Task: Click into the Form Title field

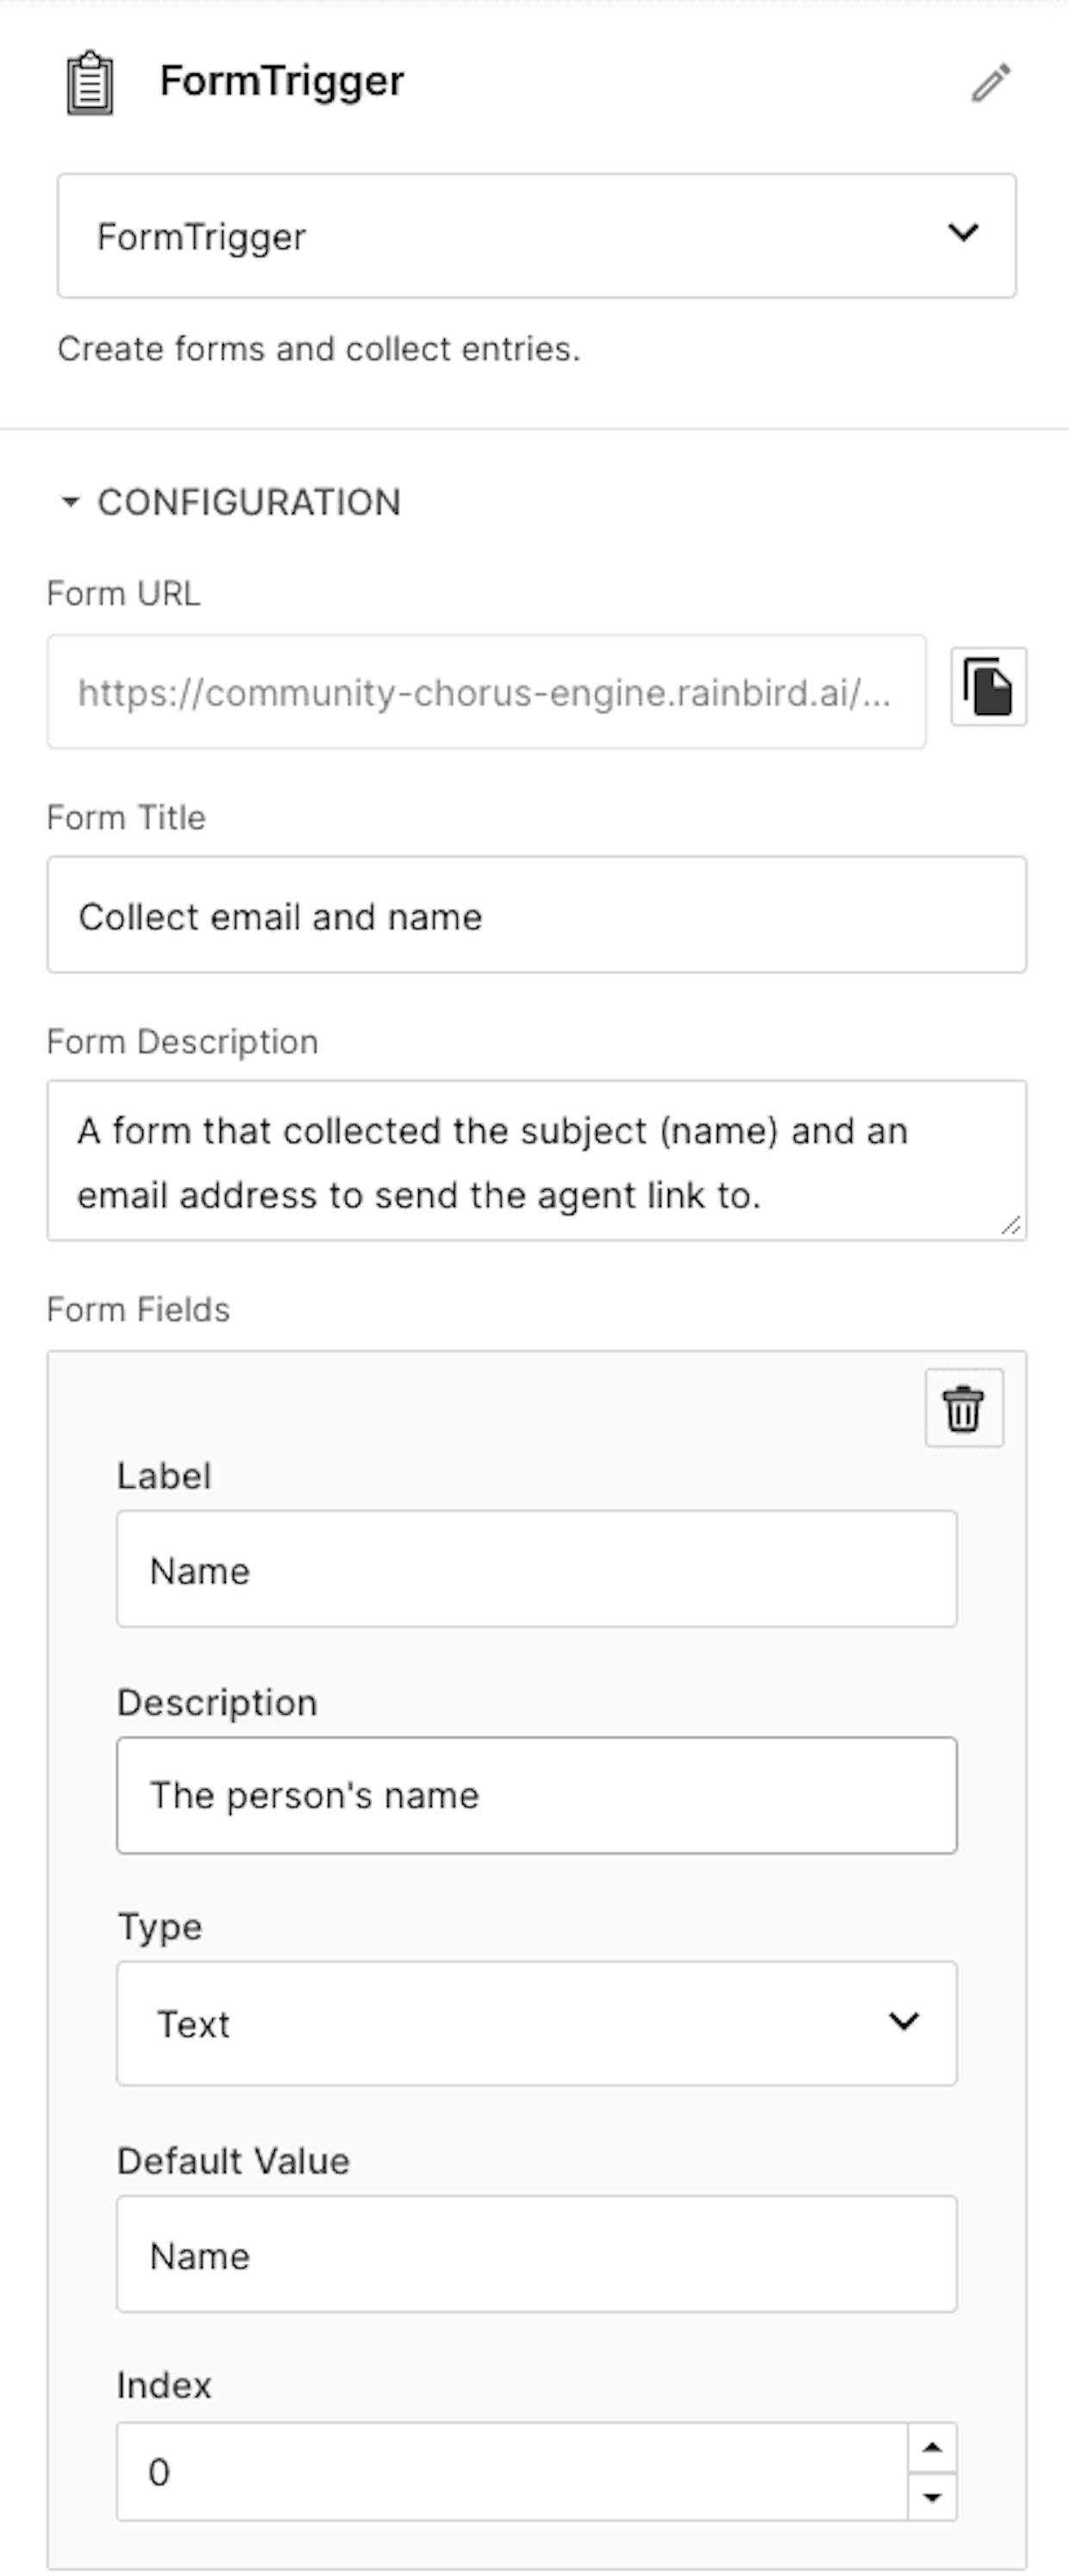Action: tap(537, 915)
